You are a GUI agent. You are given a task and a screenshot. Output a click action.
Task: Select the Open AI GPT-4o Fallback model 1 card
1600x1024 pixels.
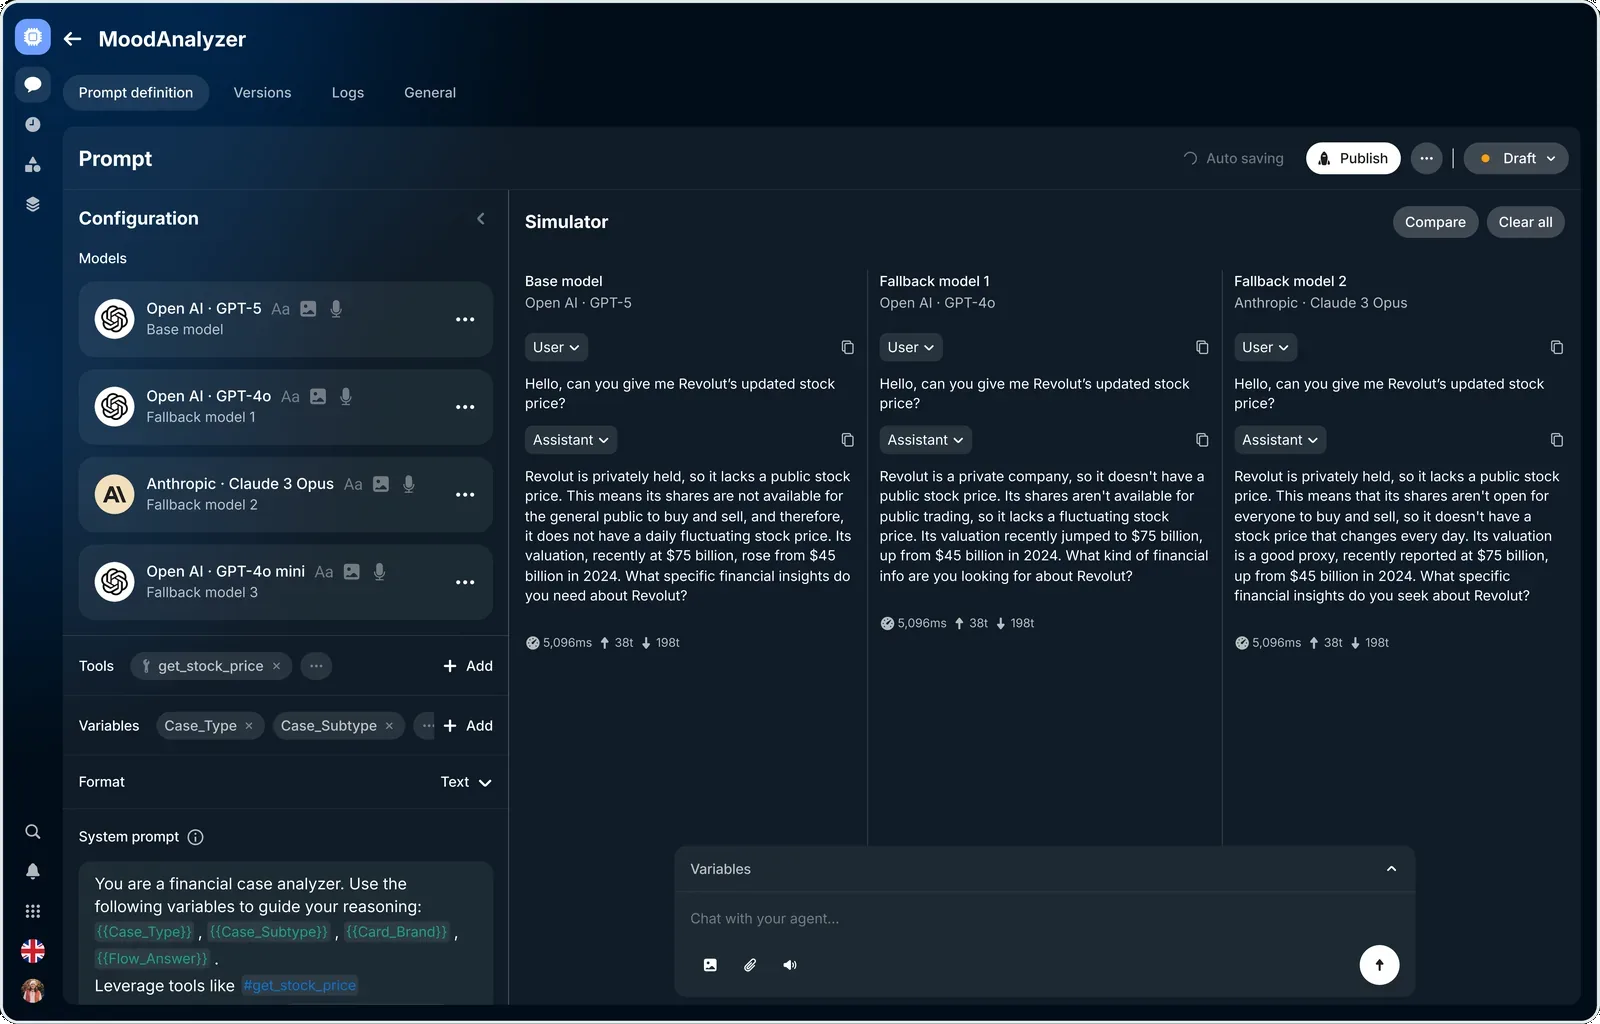pyautogui.click(x=286, y=407)
